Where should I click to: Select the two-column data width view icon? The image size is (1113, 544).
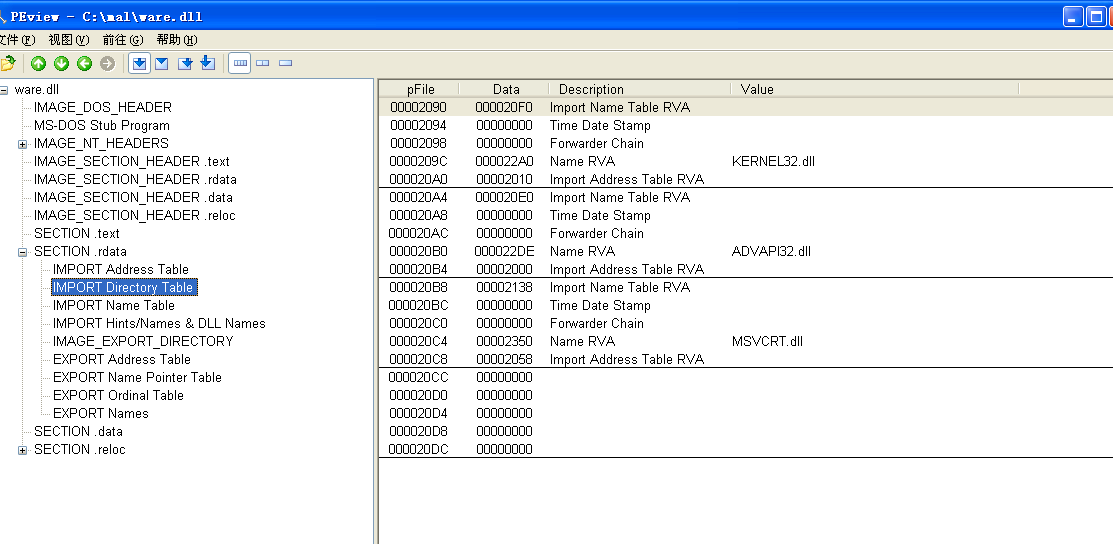point(263,63)
